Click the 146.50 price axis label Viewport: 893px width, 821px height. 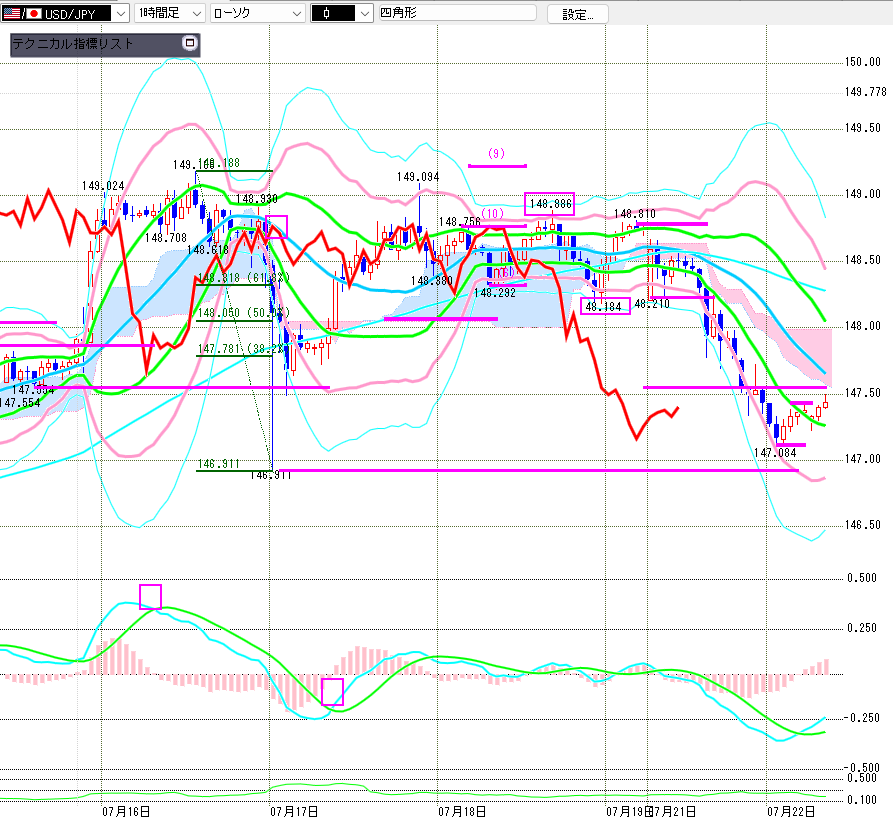pyautogui.click(x=862, y=524)
